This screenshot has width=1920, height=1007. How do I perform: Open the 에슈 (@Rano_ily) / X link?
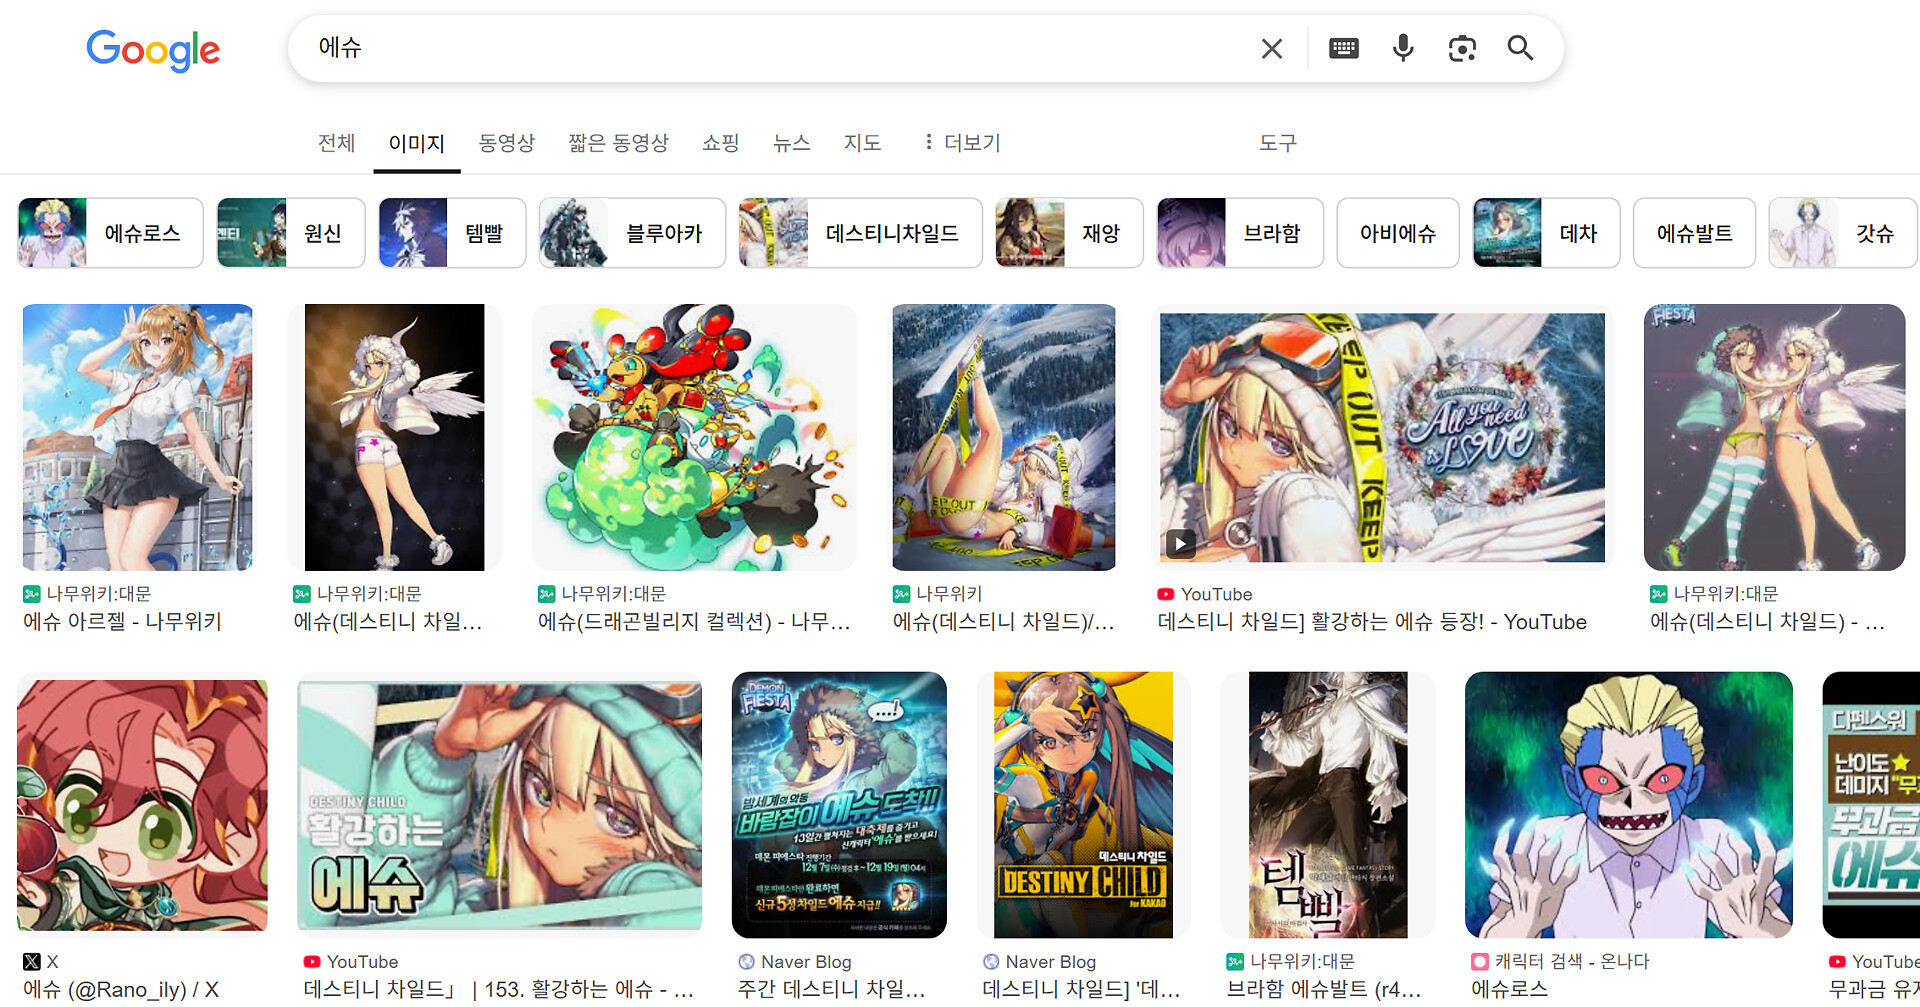(x=121, y=989)
